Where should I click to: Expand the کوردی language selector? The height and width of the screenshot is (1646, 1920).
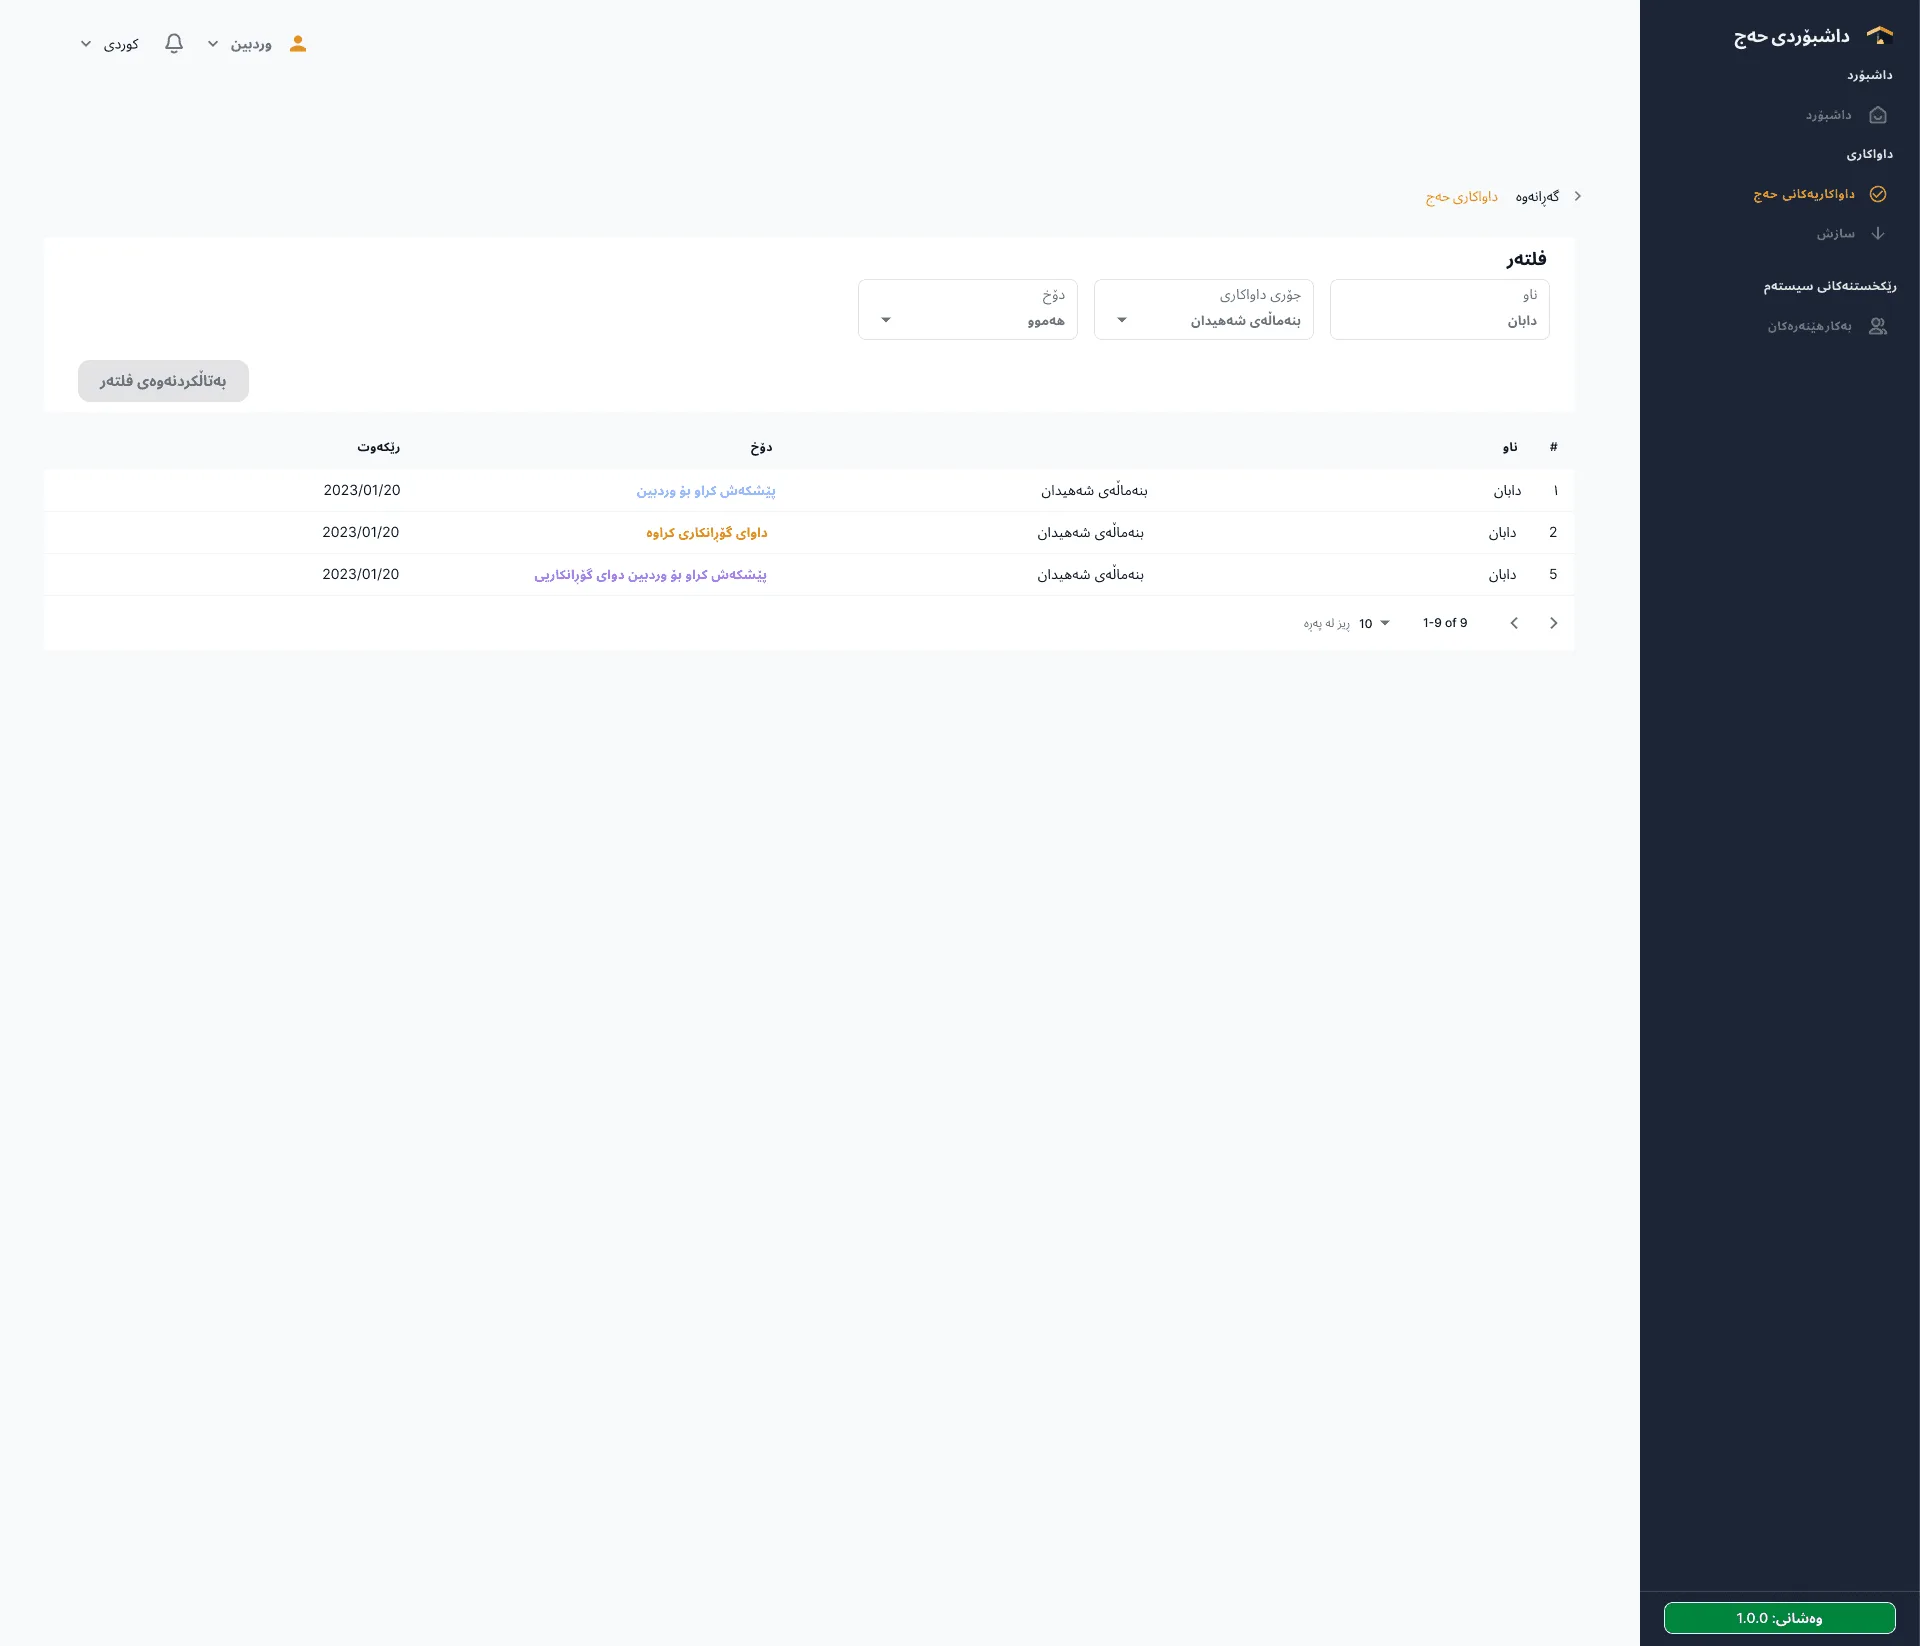click(110, 44)
